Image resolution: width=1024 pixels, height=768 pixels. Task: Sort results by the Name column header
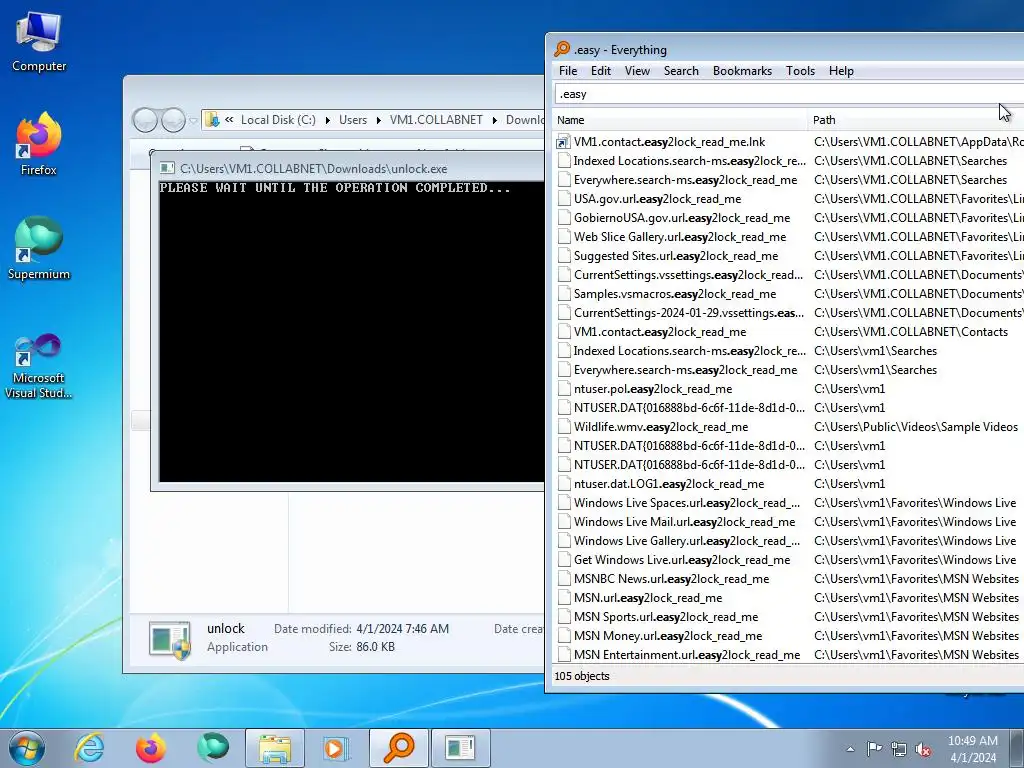coord(679,120)
